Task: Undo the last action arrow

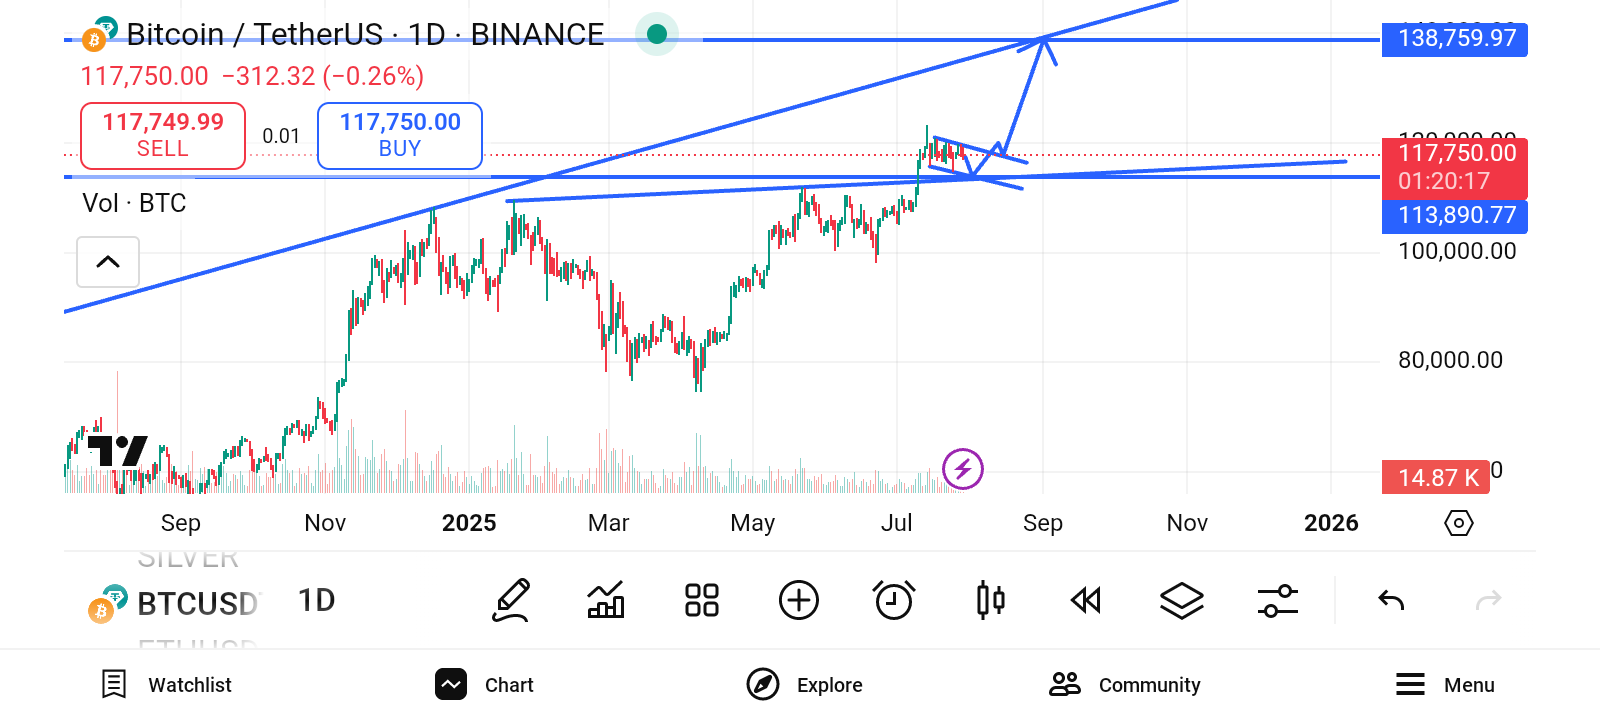Action: 1391,600
